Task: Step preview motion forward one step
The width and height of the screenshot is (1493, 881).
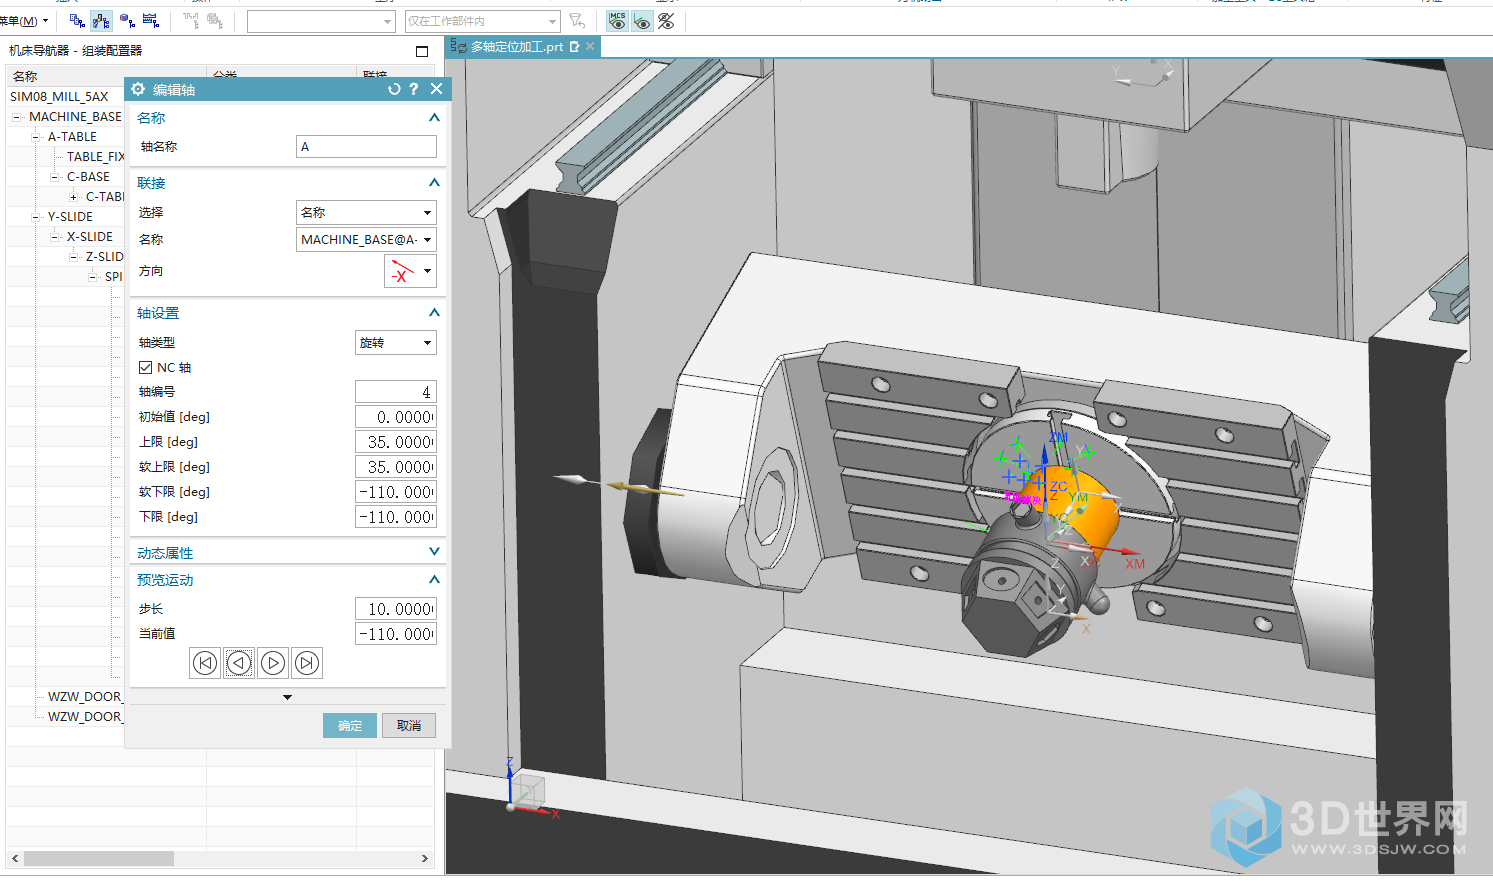Action: point(273,663)
